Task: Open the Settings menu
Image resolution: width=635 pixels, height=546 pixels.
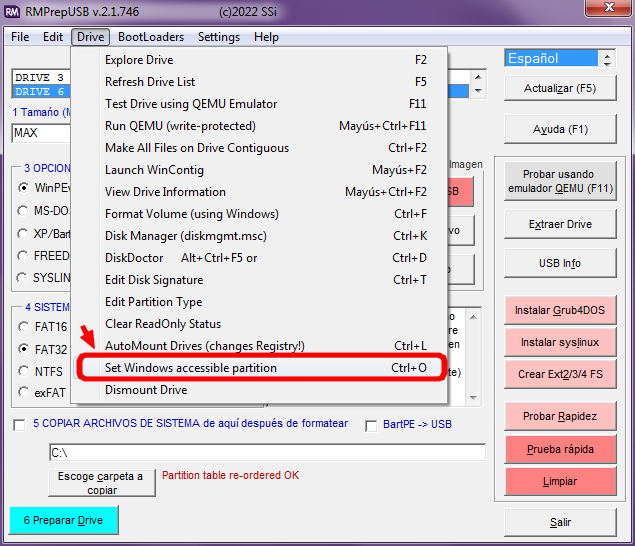Action: [219, 37]
